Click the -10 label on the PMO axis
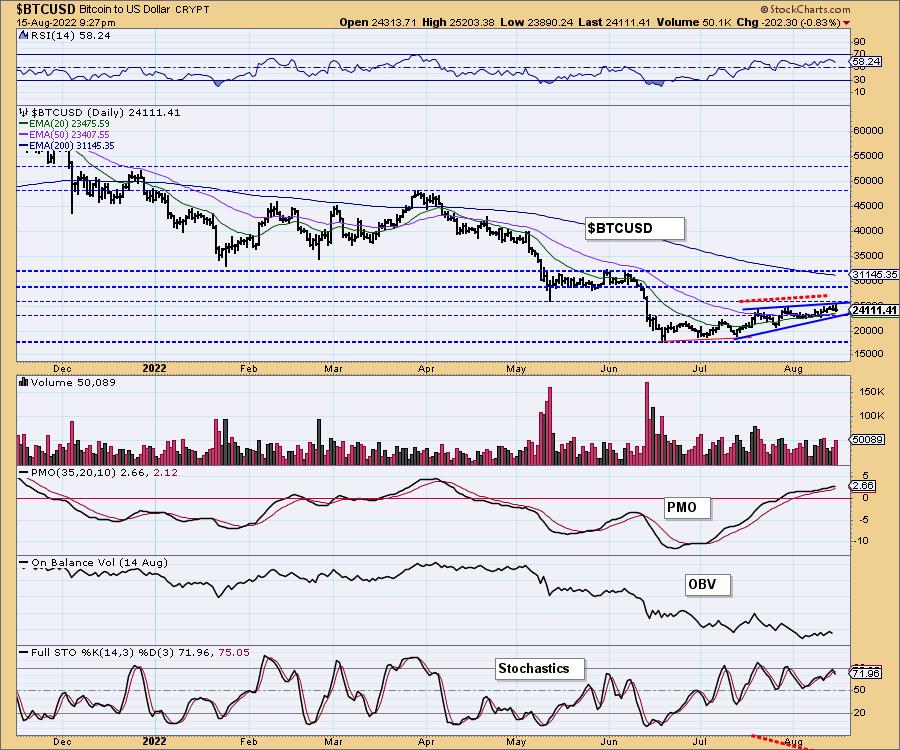Image resolution: width=900 pixels, height=750 pixels. point(861,541)
